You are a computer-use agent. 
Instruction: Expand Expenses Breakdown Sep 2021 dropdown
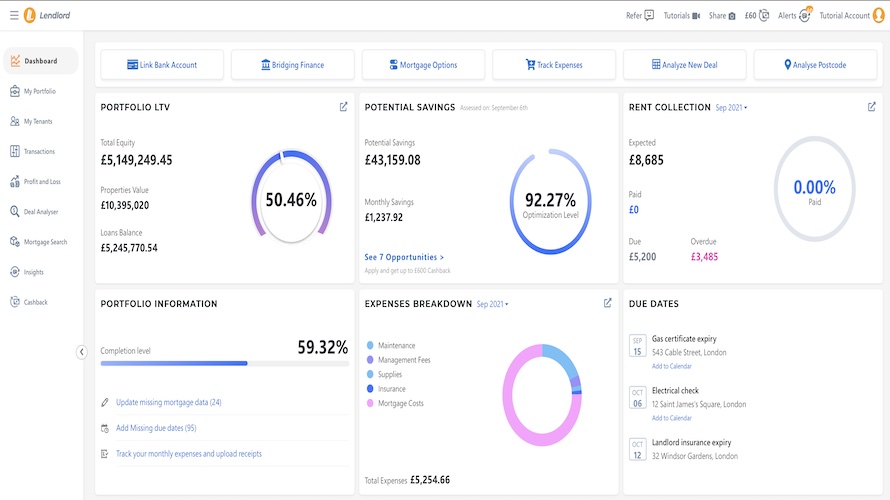point(492,304)
